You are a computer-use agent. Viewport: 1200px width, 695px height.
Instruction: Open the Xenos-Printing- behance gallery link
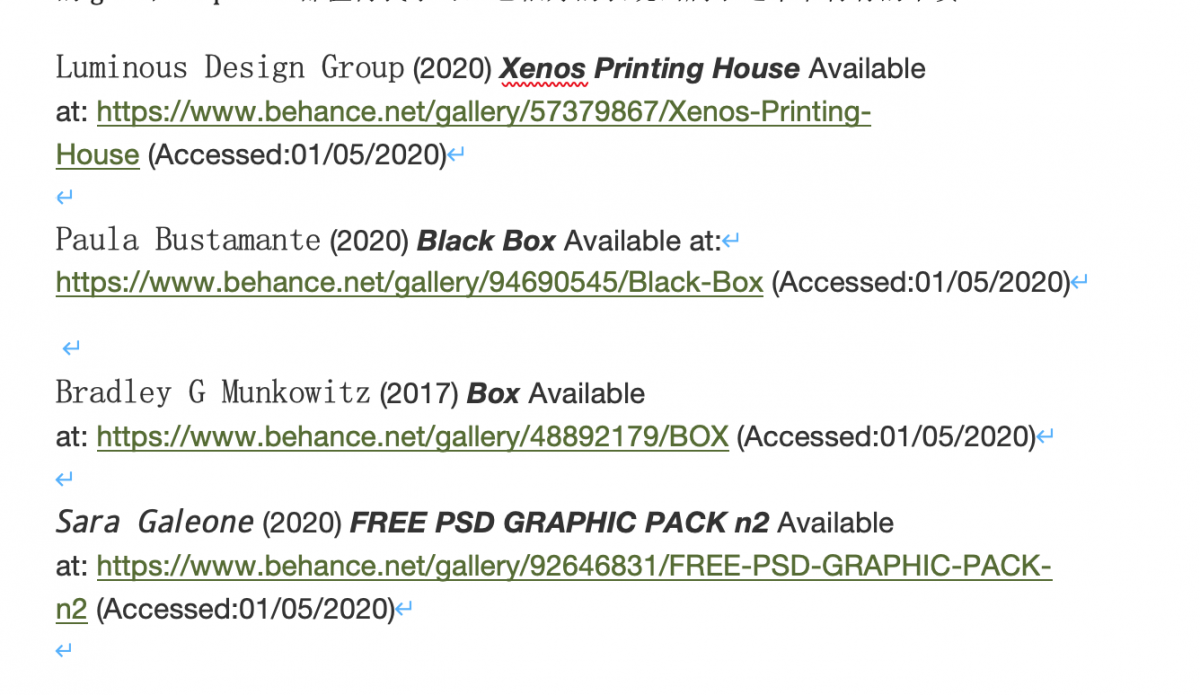[484, 112]
